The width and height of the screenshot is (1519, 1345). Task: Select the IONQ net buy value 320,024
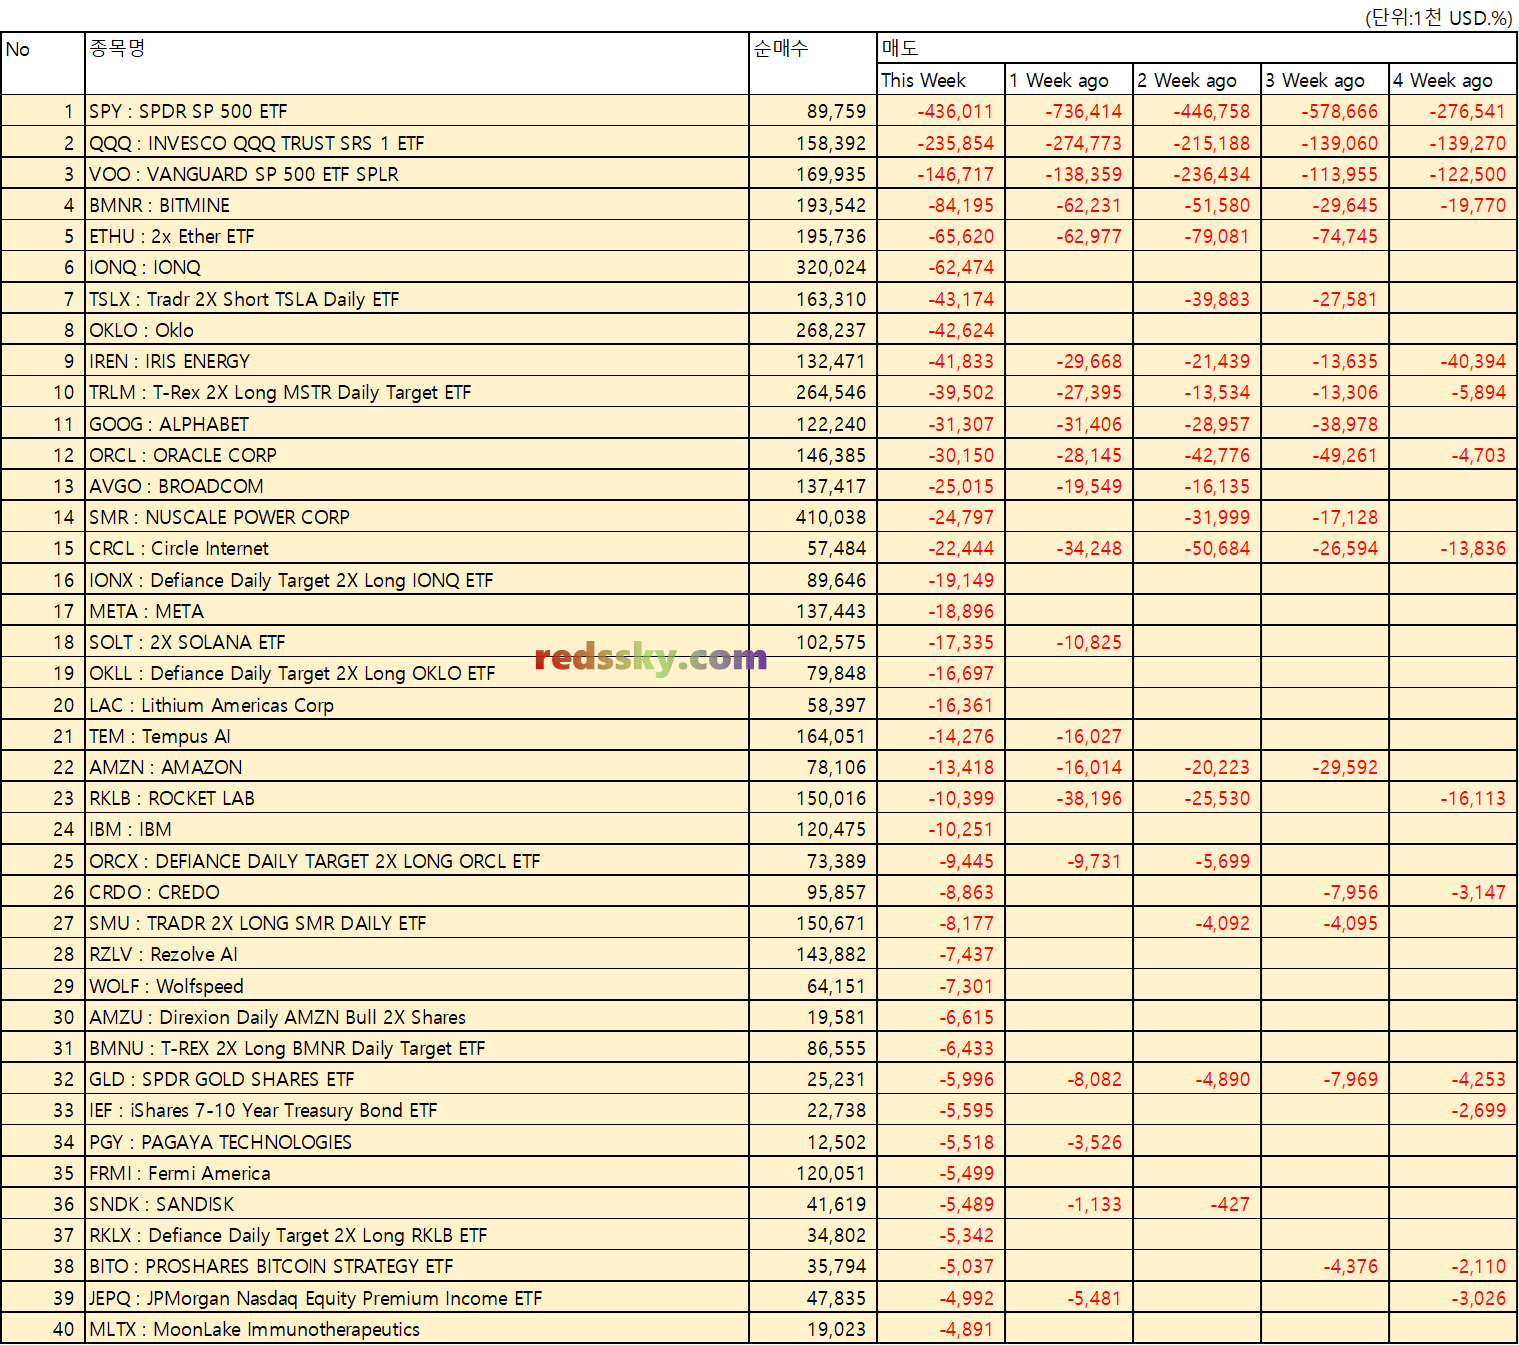coord(813,267)
